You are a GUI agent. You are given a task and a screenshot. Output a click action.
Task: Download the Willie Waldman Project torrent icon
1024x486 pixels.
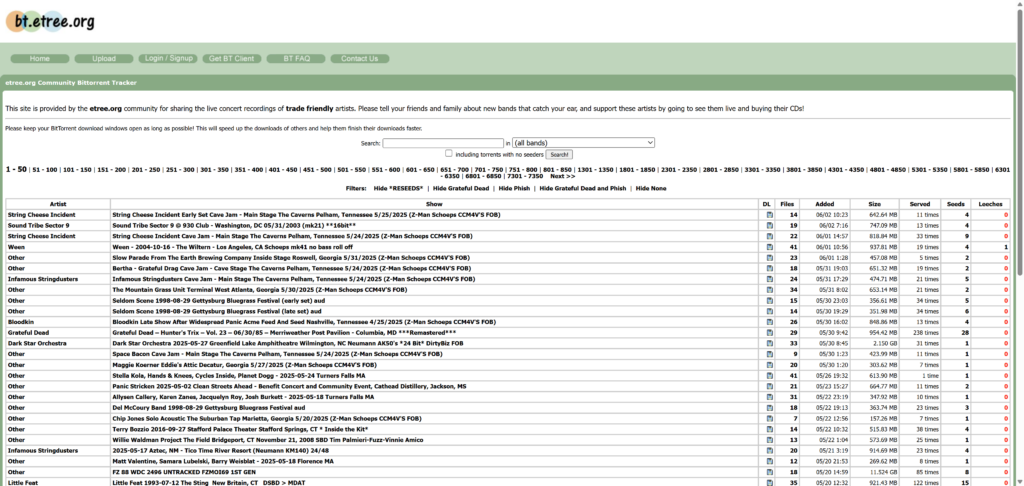coord(769,440)
